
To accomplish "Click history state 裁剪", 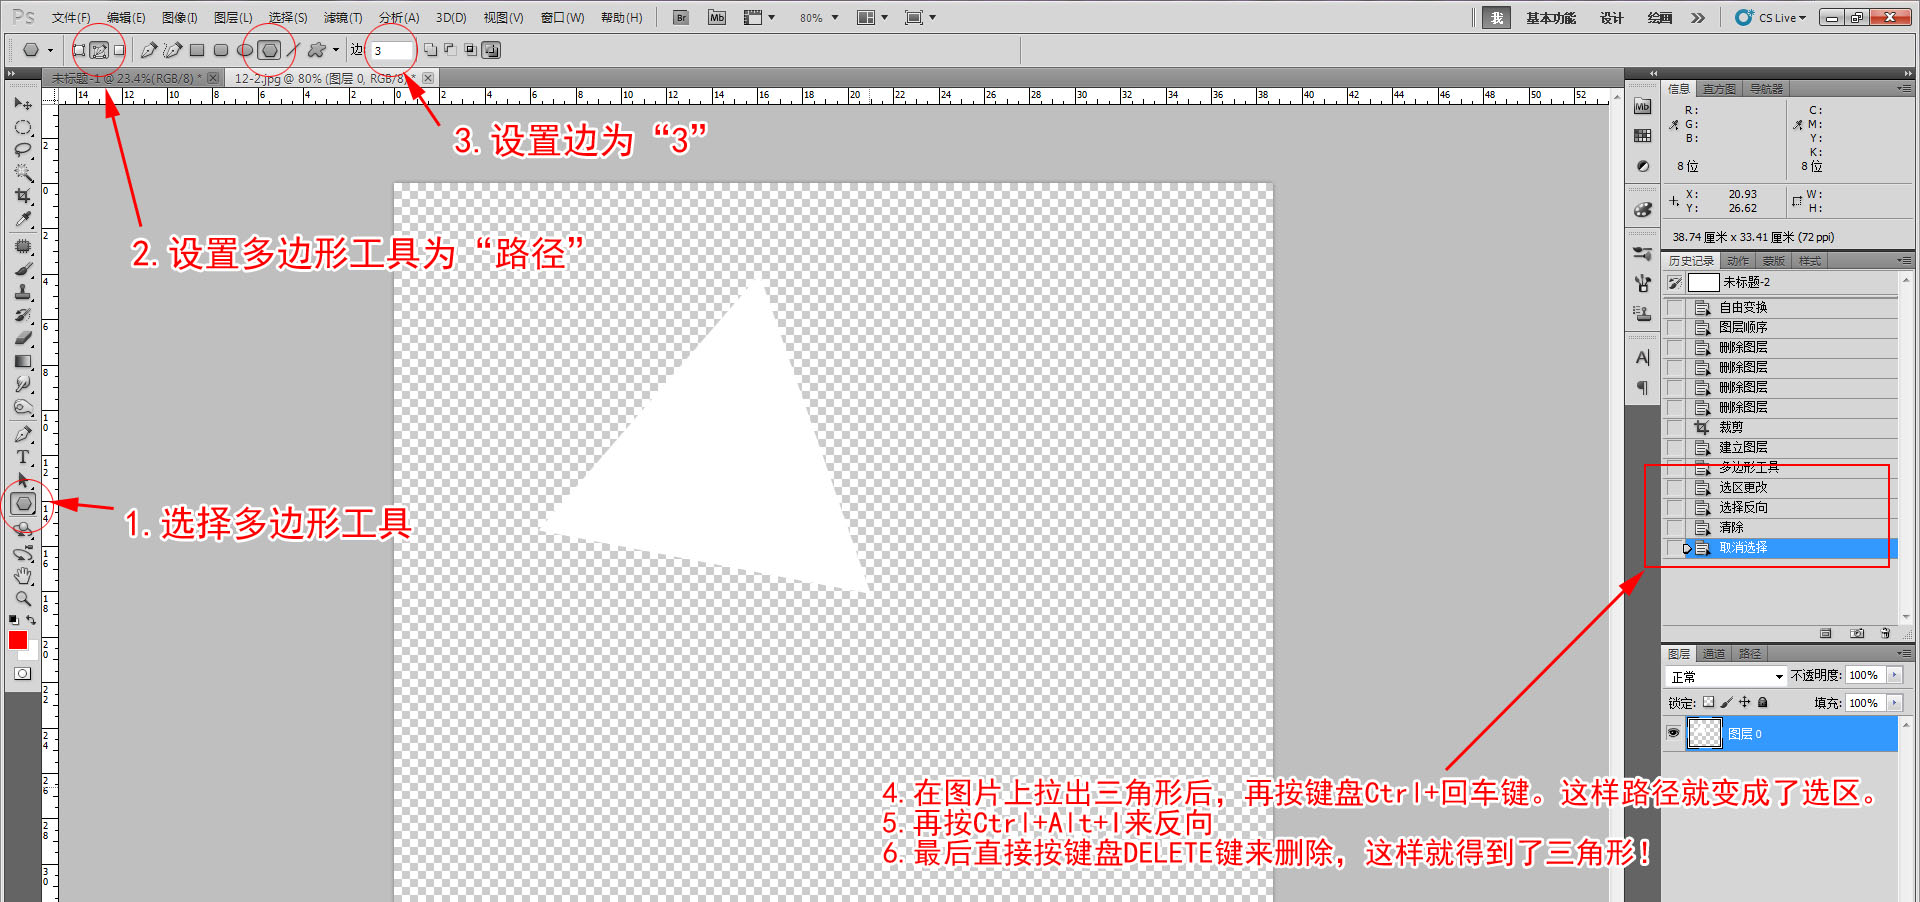I will (1780, 428).
